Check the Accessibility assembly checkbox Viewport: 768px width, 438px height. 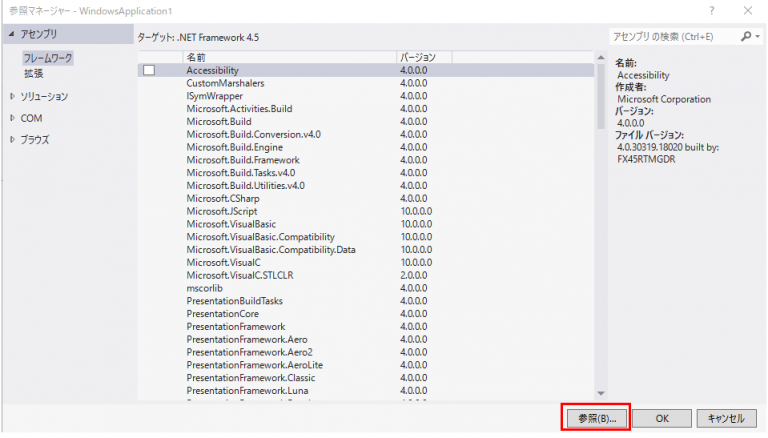(149, 71)
